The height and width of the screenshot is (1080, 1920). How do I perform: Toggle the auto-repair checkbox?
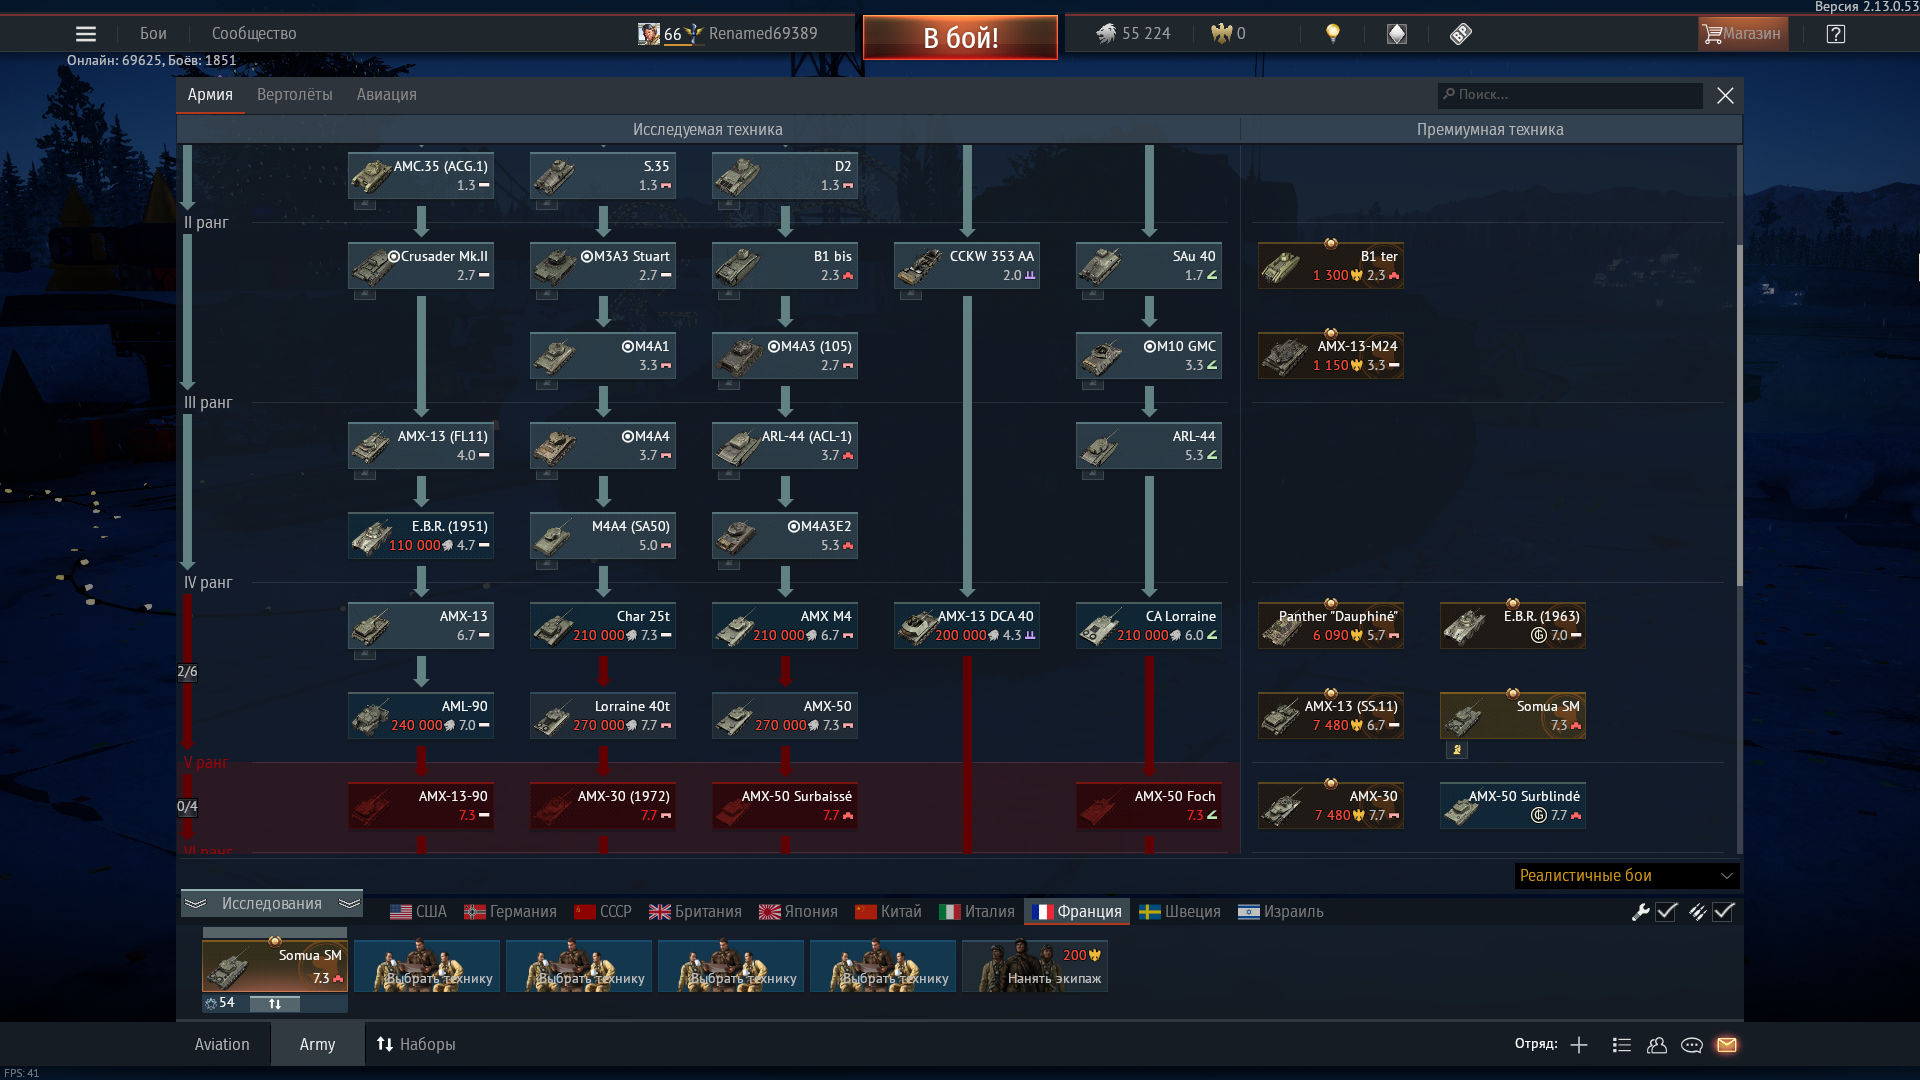pos(1666,912)
